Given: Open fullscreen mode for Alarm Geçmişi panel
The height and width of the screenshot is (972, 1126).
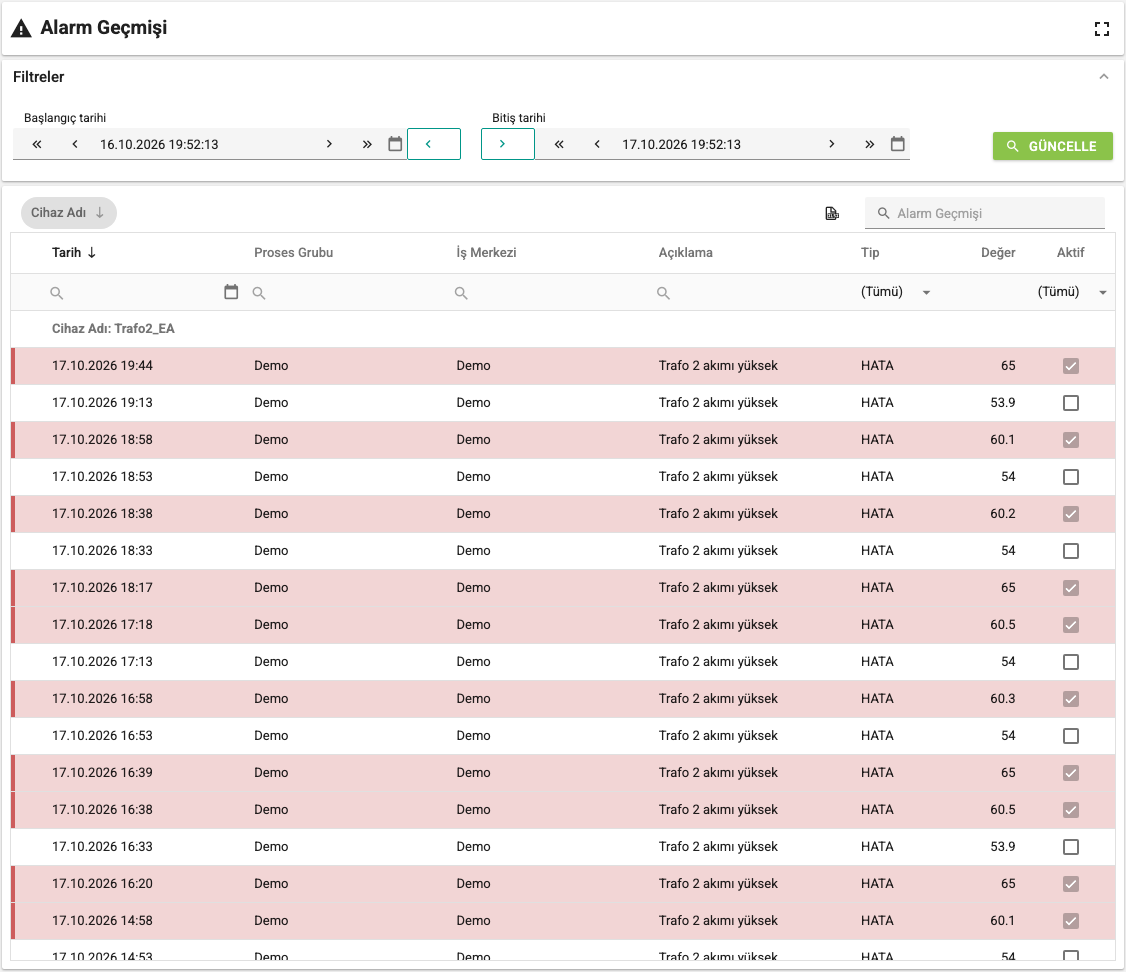Looking at the screenshot, I should coord(1102,29).
